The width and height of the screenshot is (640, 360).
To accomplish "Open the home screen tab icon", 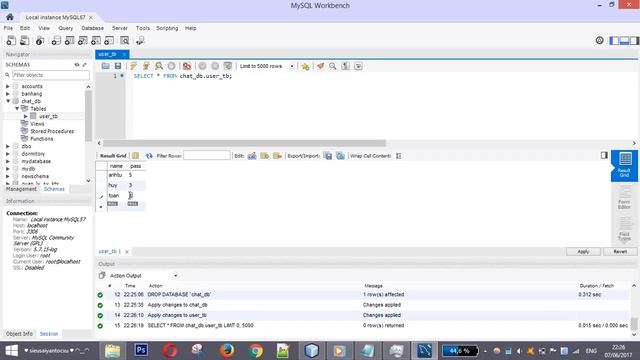I will point(10,17).
